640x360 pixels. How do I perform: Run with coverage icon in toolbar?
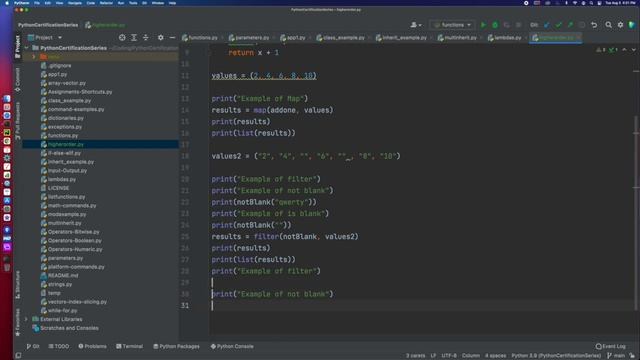tap(507, 25)
